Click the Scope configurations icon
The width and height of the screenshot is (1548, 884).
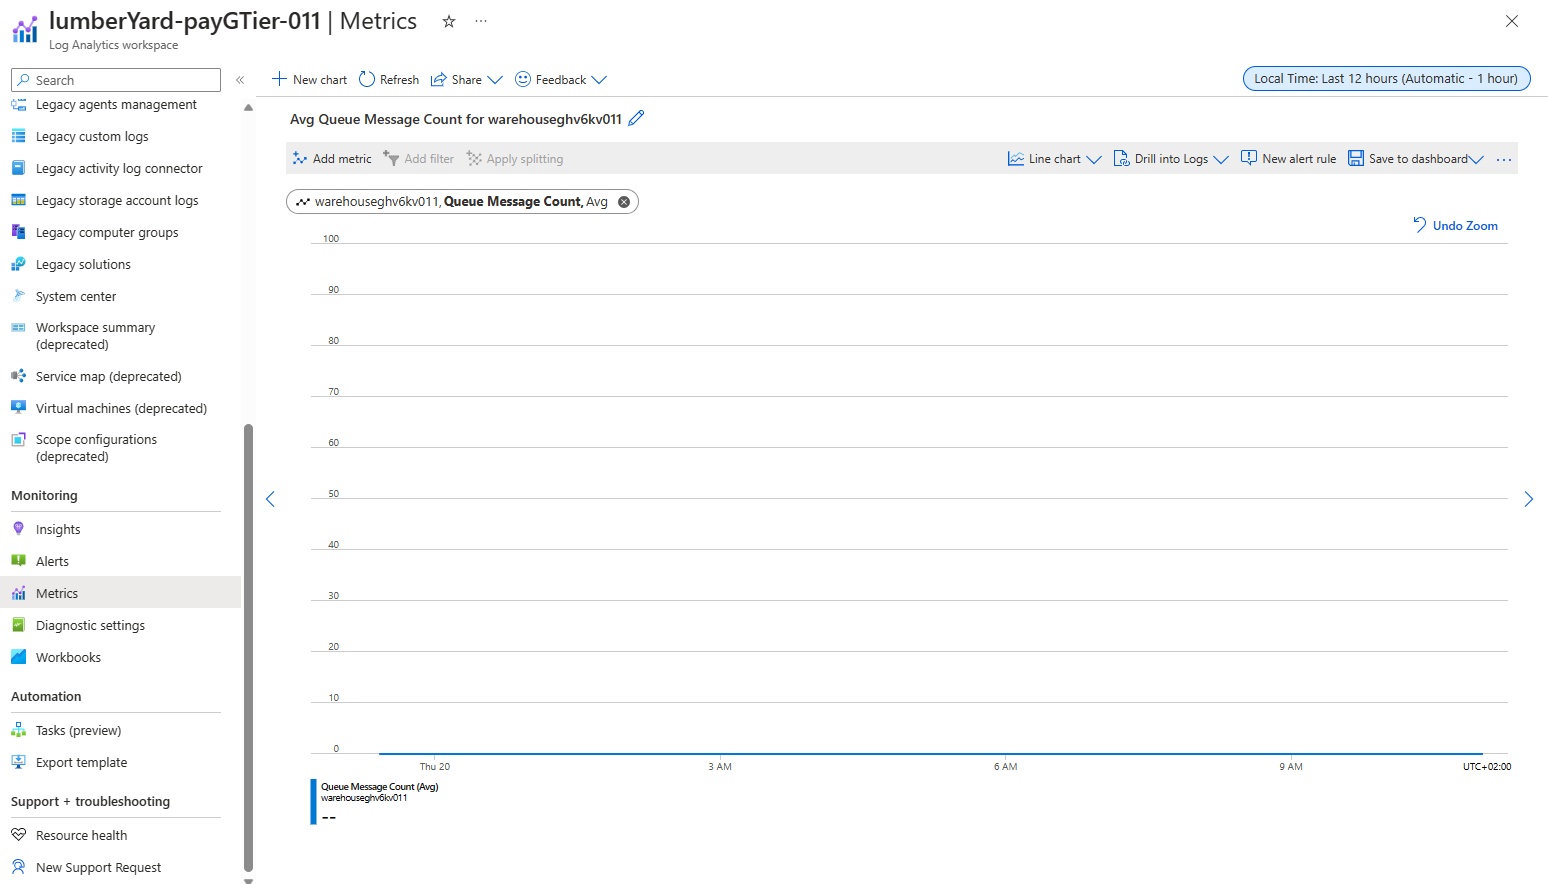[x=18, y=440]
